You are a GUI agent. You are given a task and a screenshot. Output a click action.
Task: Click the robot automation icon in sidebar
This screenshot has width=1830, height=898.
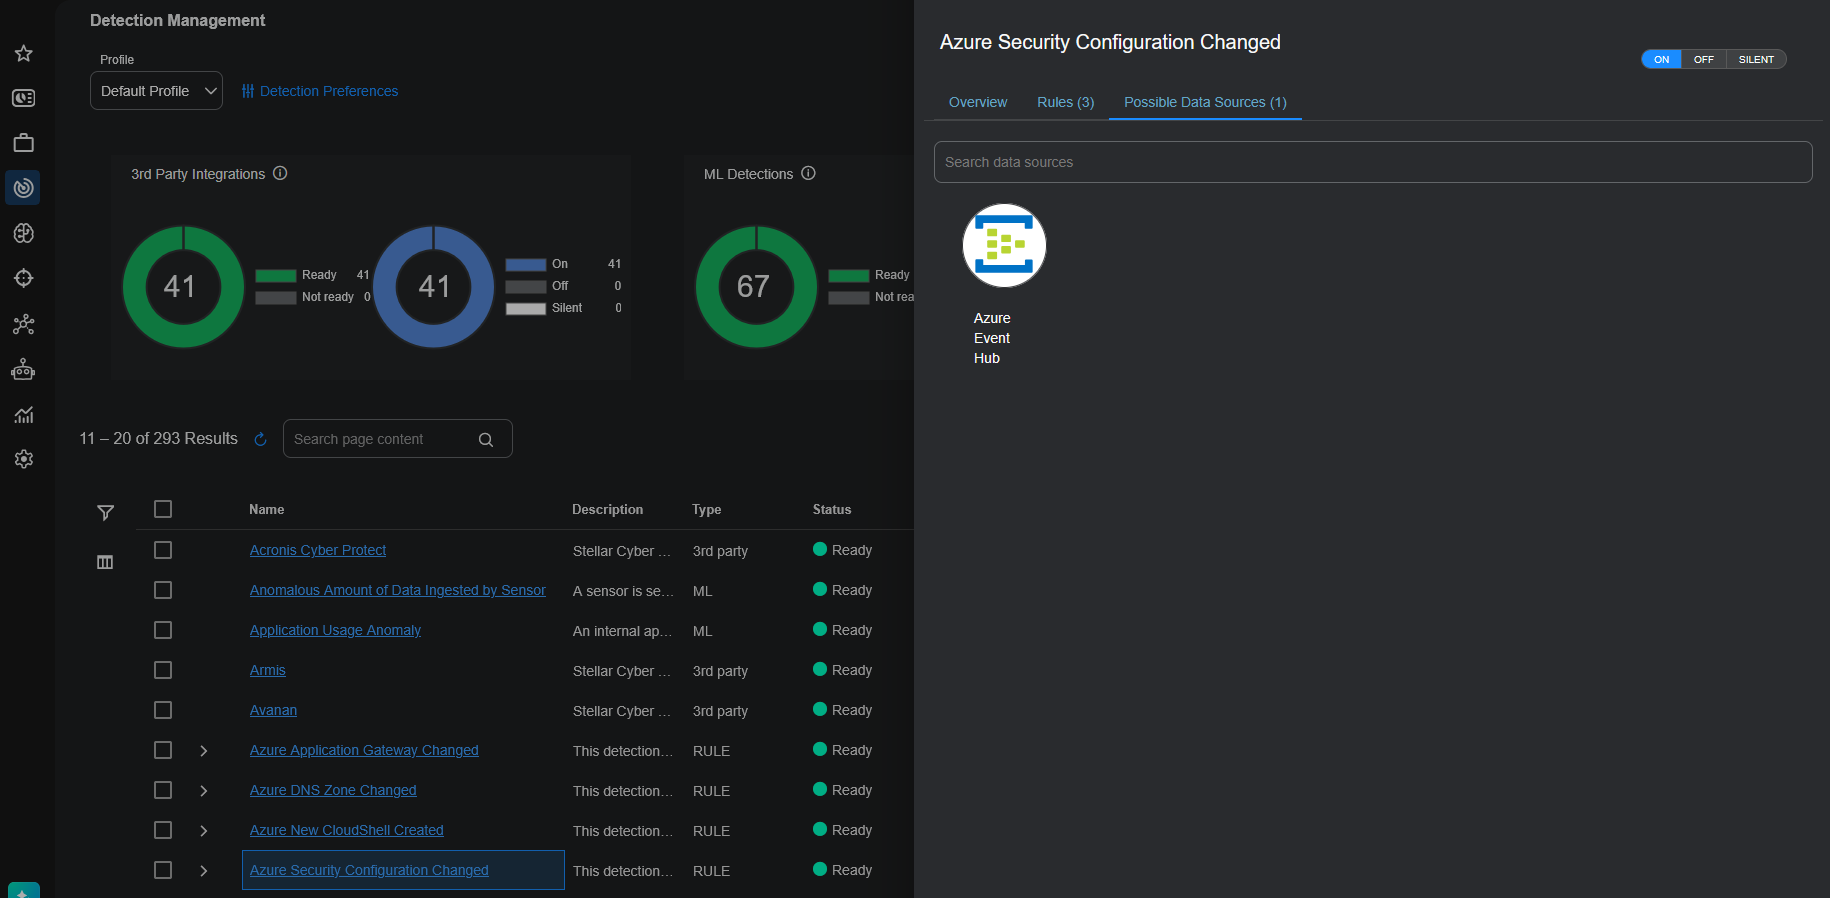[x=24, y=370]
